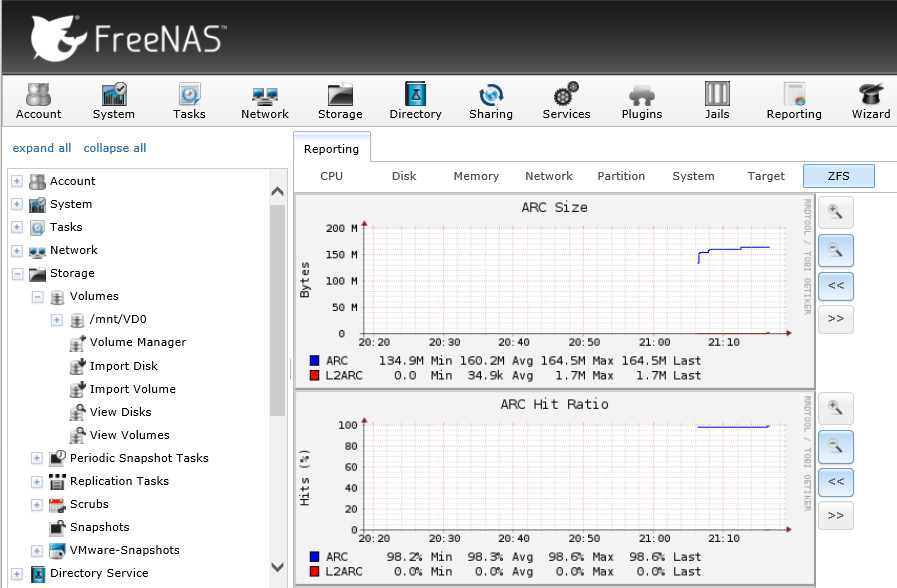Open the System toolbar icon

pyautogui.click(x=114, y=101)
